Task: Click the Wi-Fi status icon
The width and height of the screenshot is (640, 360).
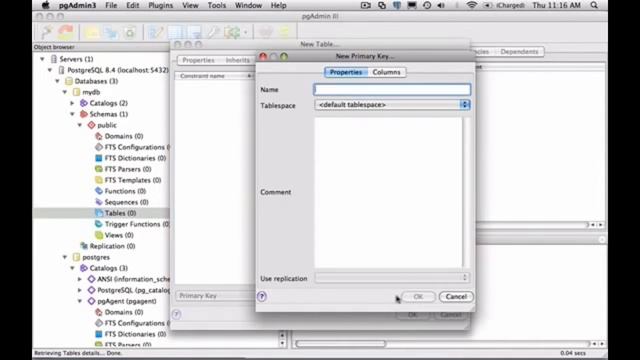Action: click(471, 5)
